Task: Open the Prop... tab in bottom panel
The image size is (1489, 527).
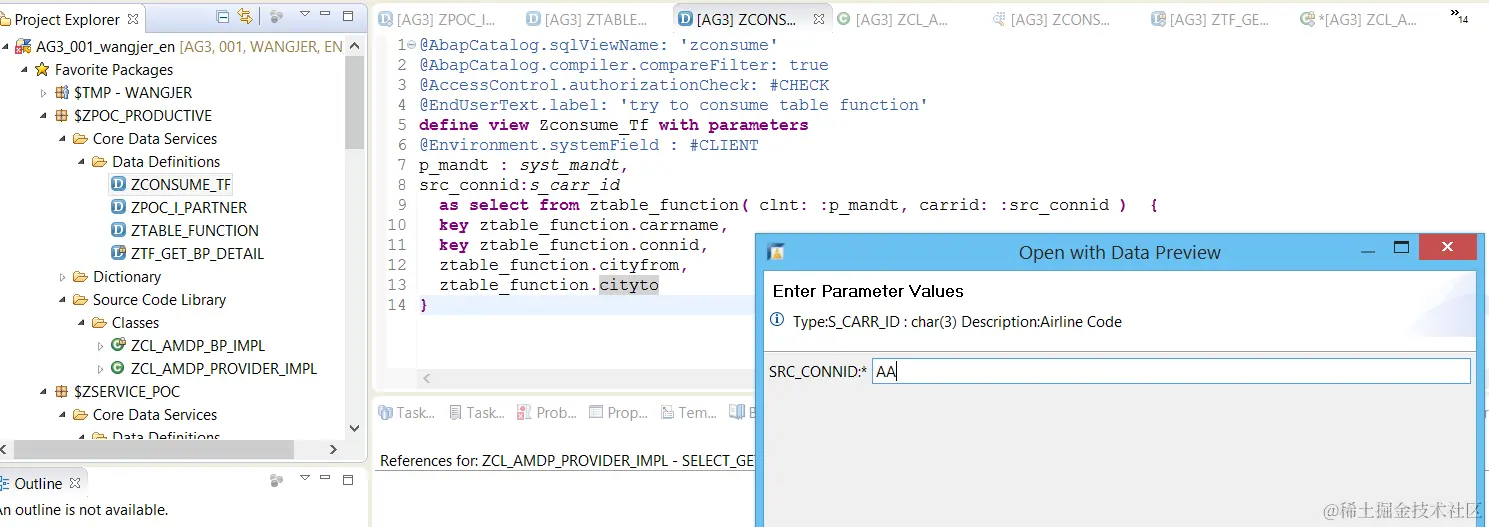Action: point(618,413)
